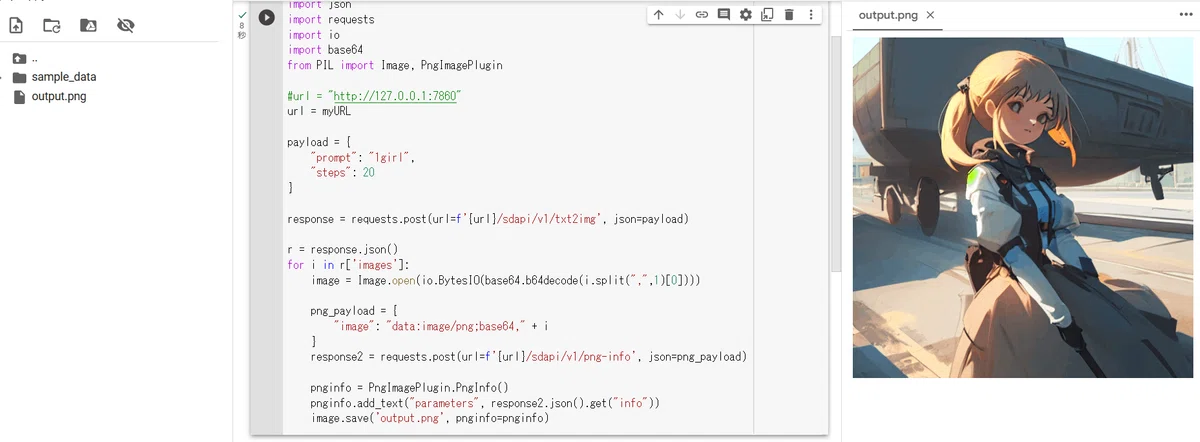Move the cell down with the arrow icon
The width and height of the screenshot is (1200, 442).
tap(680, 14)
